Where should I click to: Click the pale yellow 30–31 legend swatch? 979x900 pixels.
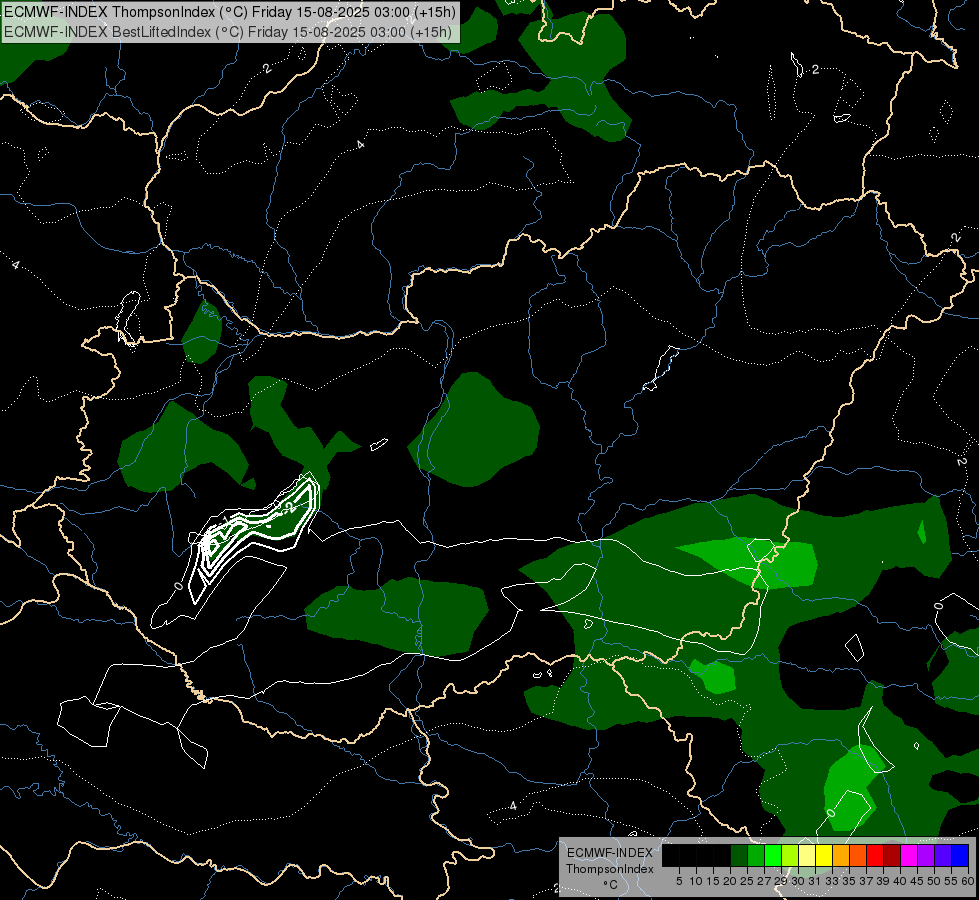click(807, 855)
